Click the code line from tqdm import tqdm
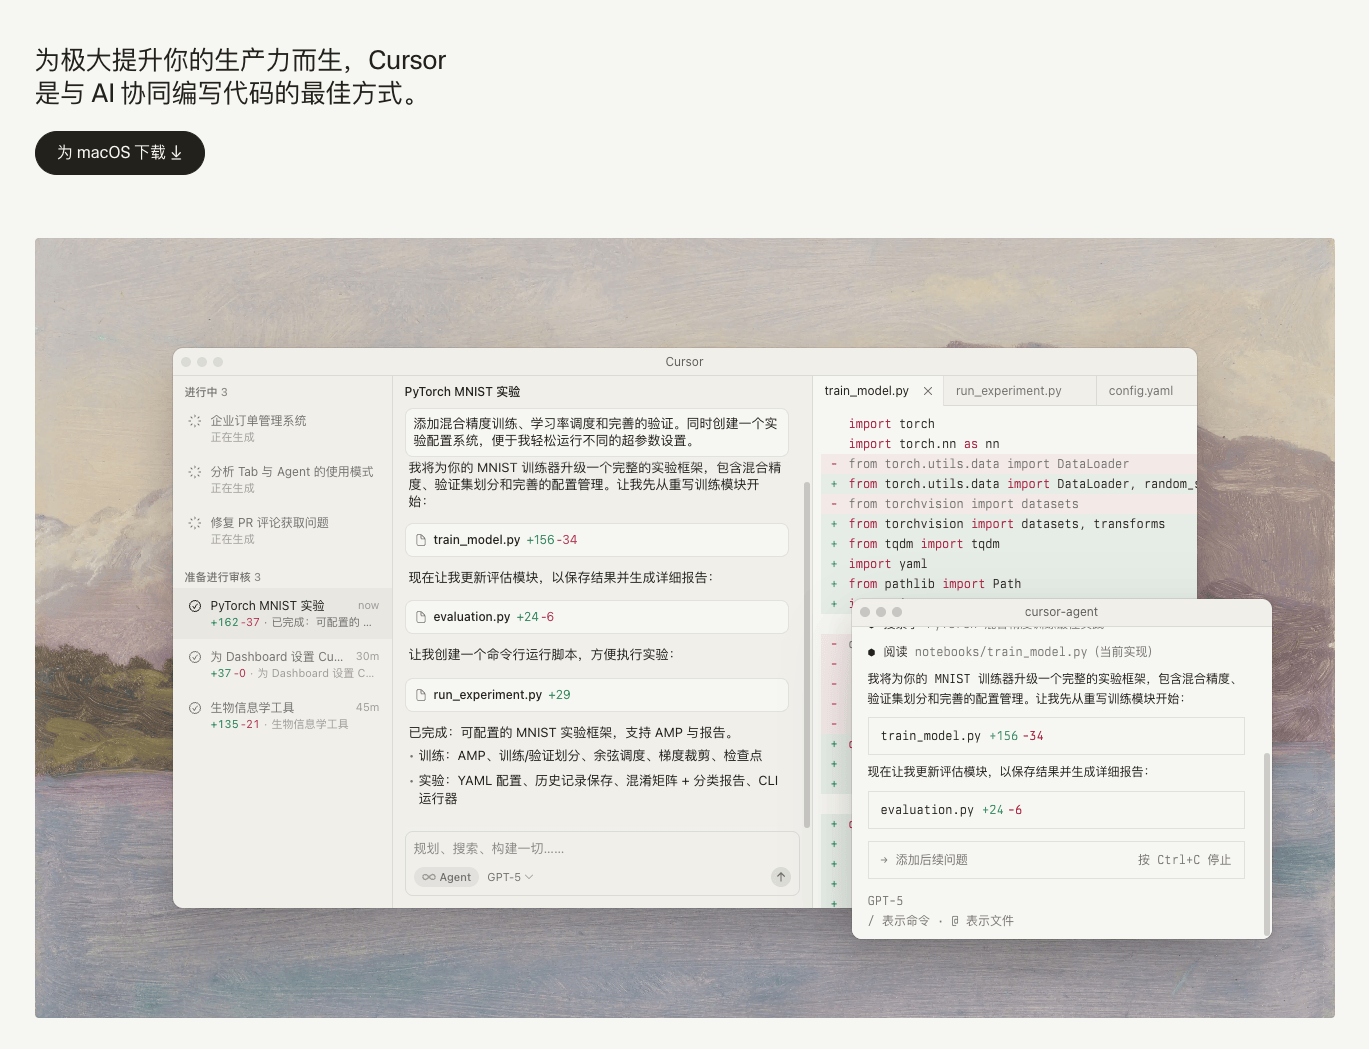Image resolution: width=1369 pixels, height=1049 pixels. pos(924,544)
